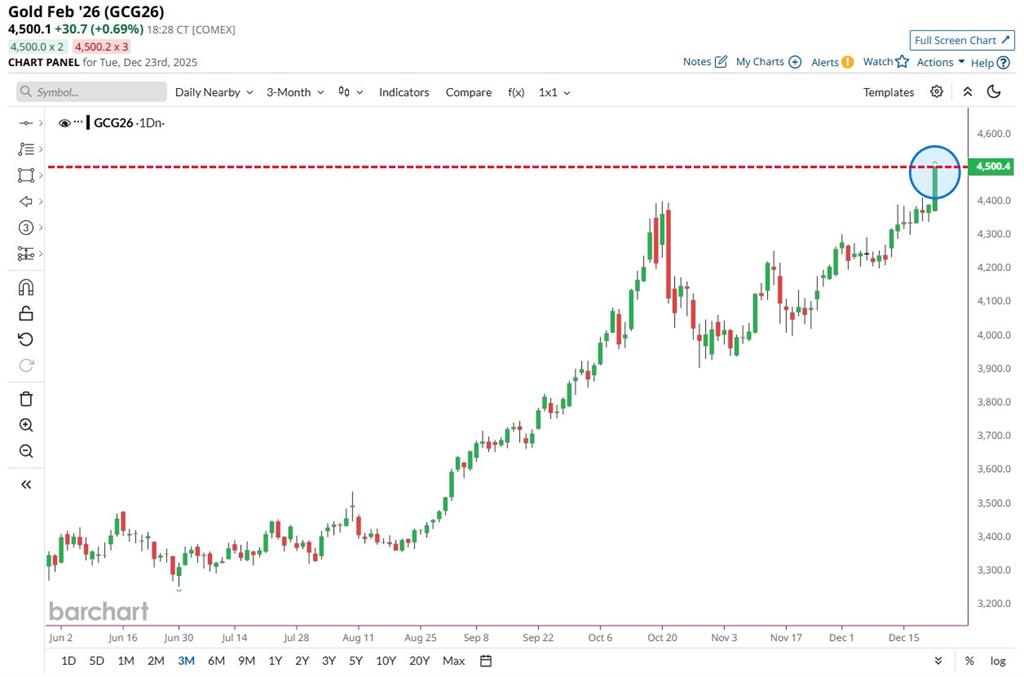This screenshot has width=1024, height=677.
Task: Expand the 3-Month period dropdown
Action: 295,92
